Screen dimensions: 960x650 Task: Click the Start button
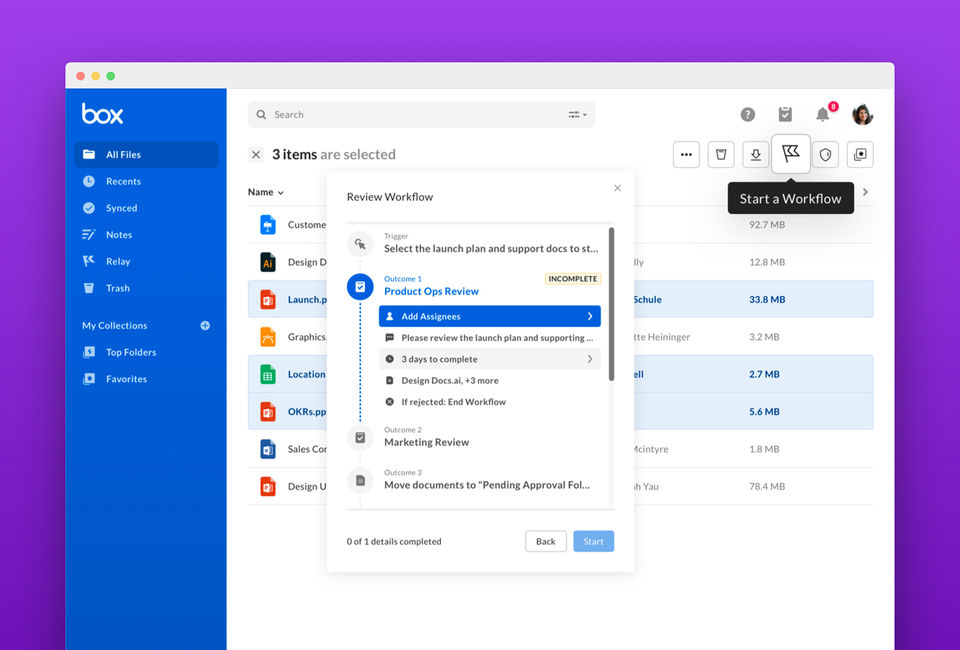click(x=593, y=541)
